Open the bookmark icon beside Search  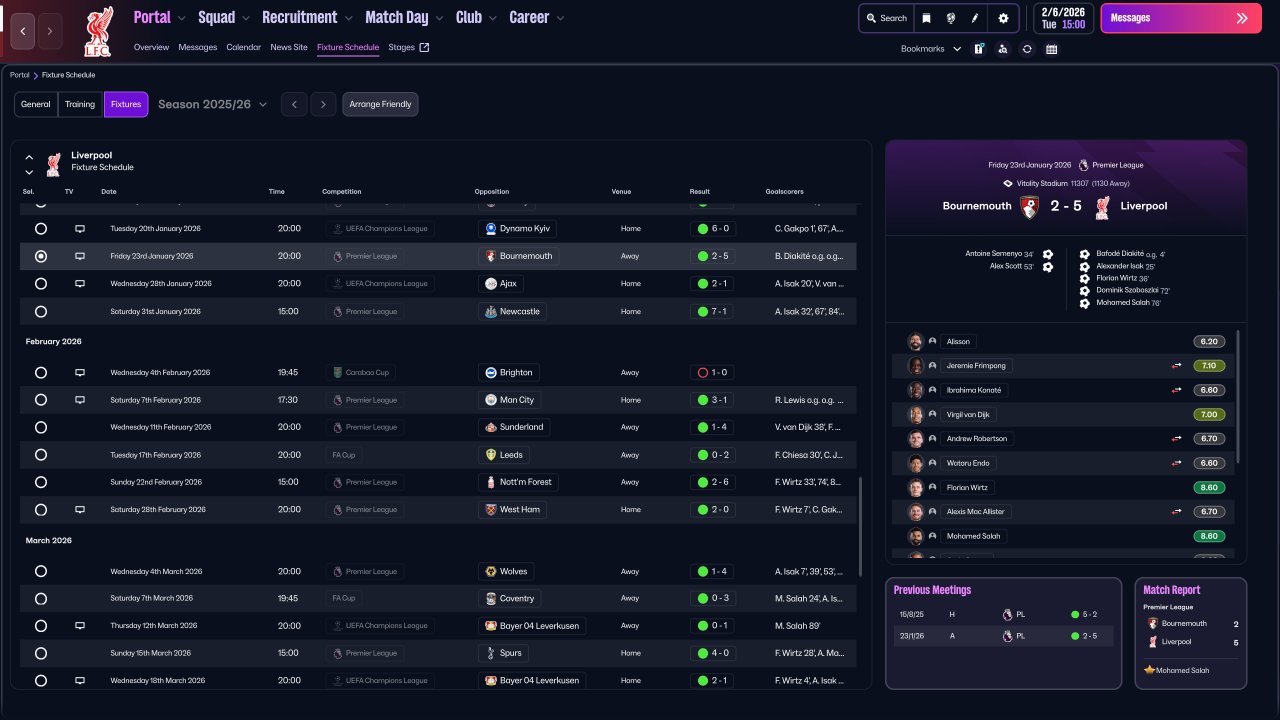[927, 18]
